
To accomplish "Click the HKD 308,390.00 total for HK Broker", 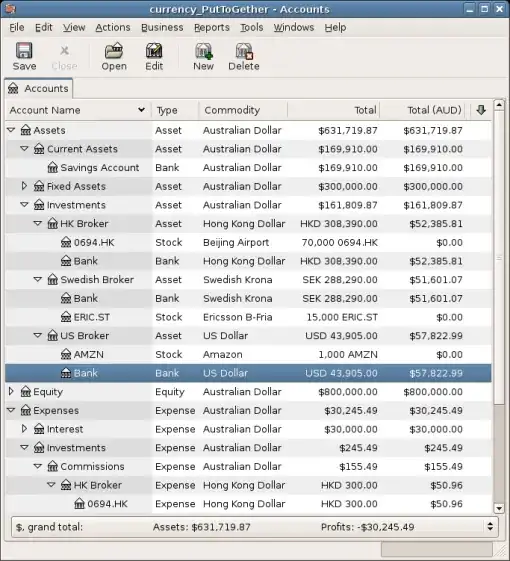I will tap(339, 224).
